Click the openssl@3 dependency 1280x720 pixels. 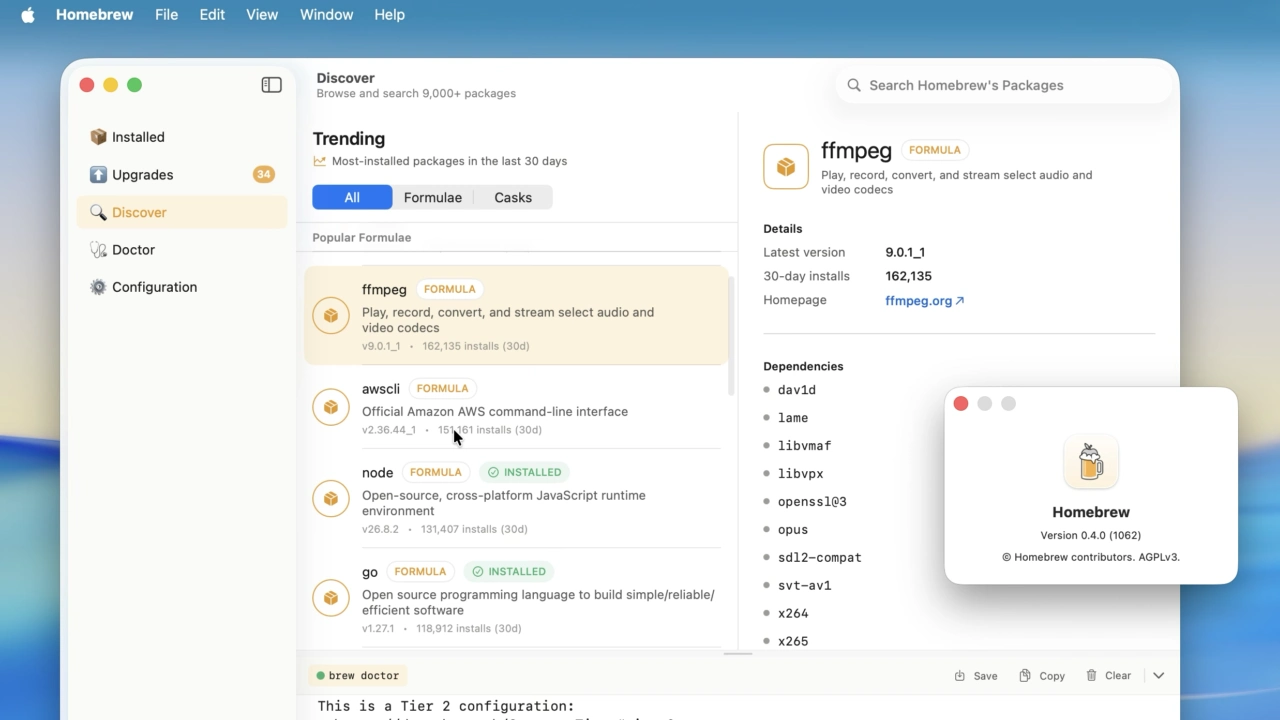click(x=812, y=502)
